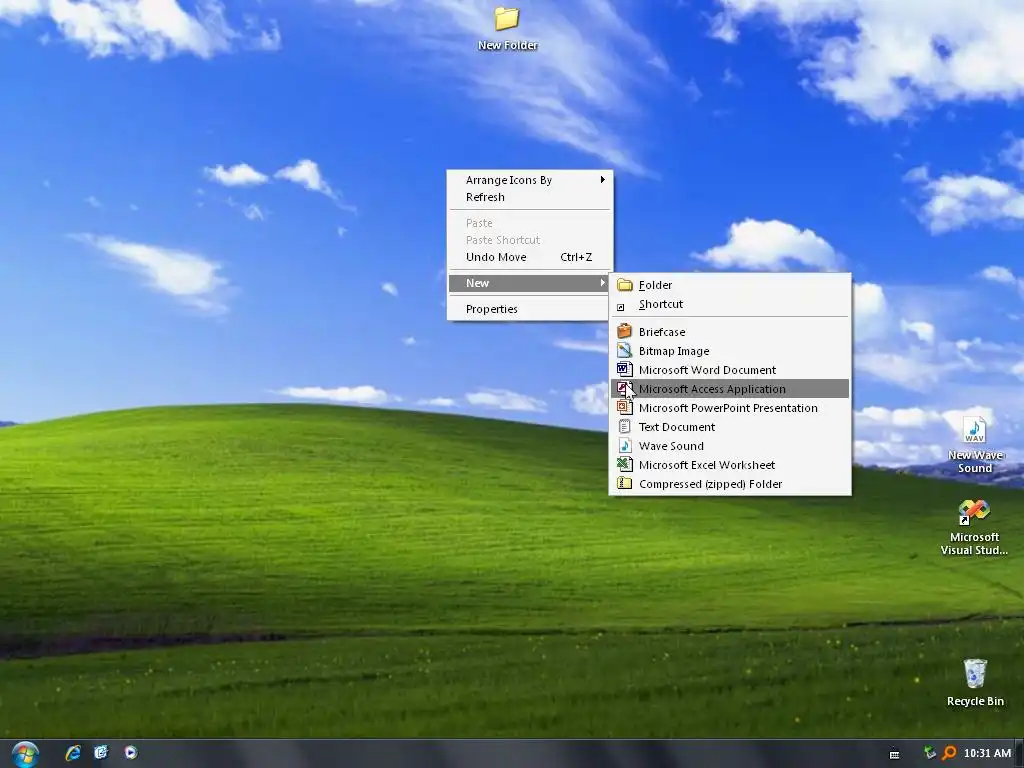Launch Windows Media Player from quick launch

[131, 753]
